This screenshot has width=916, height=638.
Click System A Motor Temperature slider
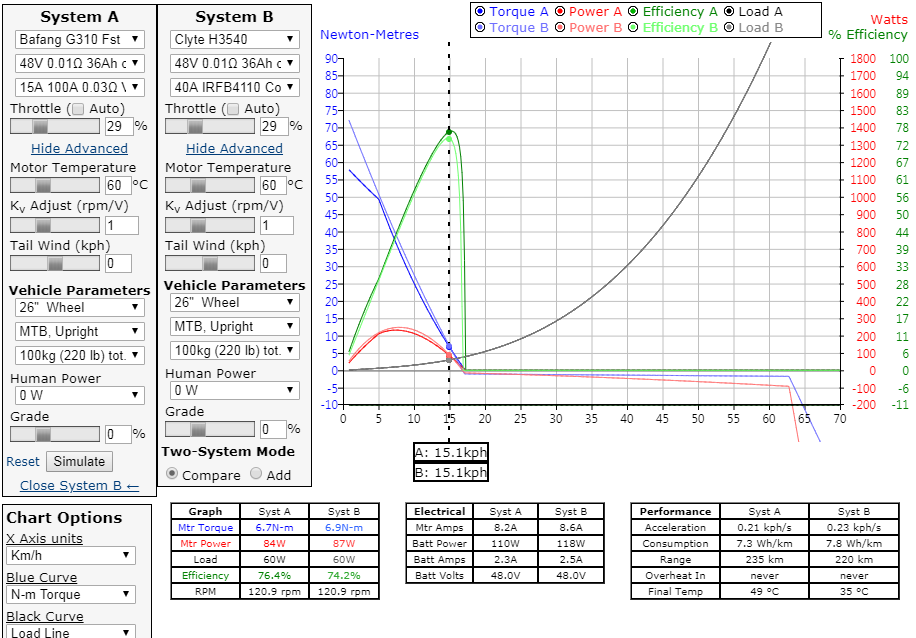(54, 185)
